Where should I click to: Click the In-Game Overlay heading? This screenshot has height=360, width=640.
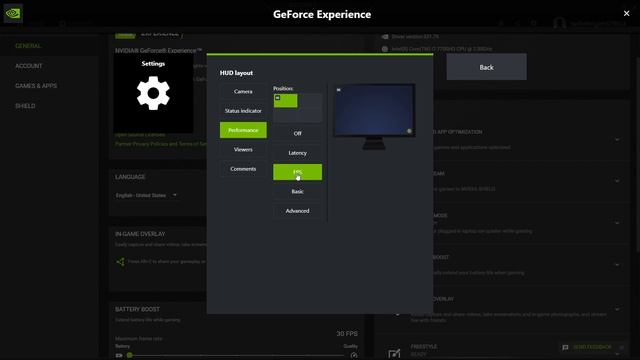tap(140, 234)
